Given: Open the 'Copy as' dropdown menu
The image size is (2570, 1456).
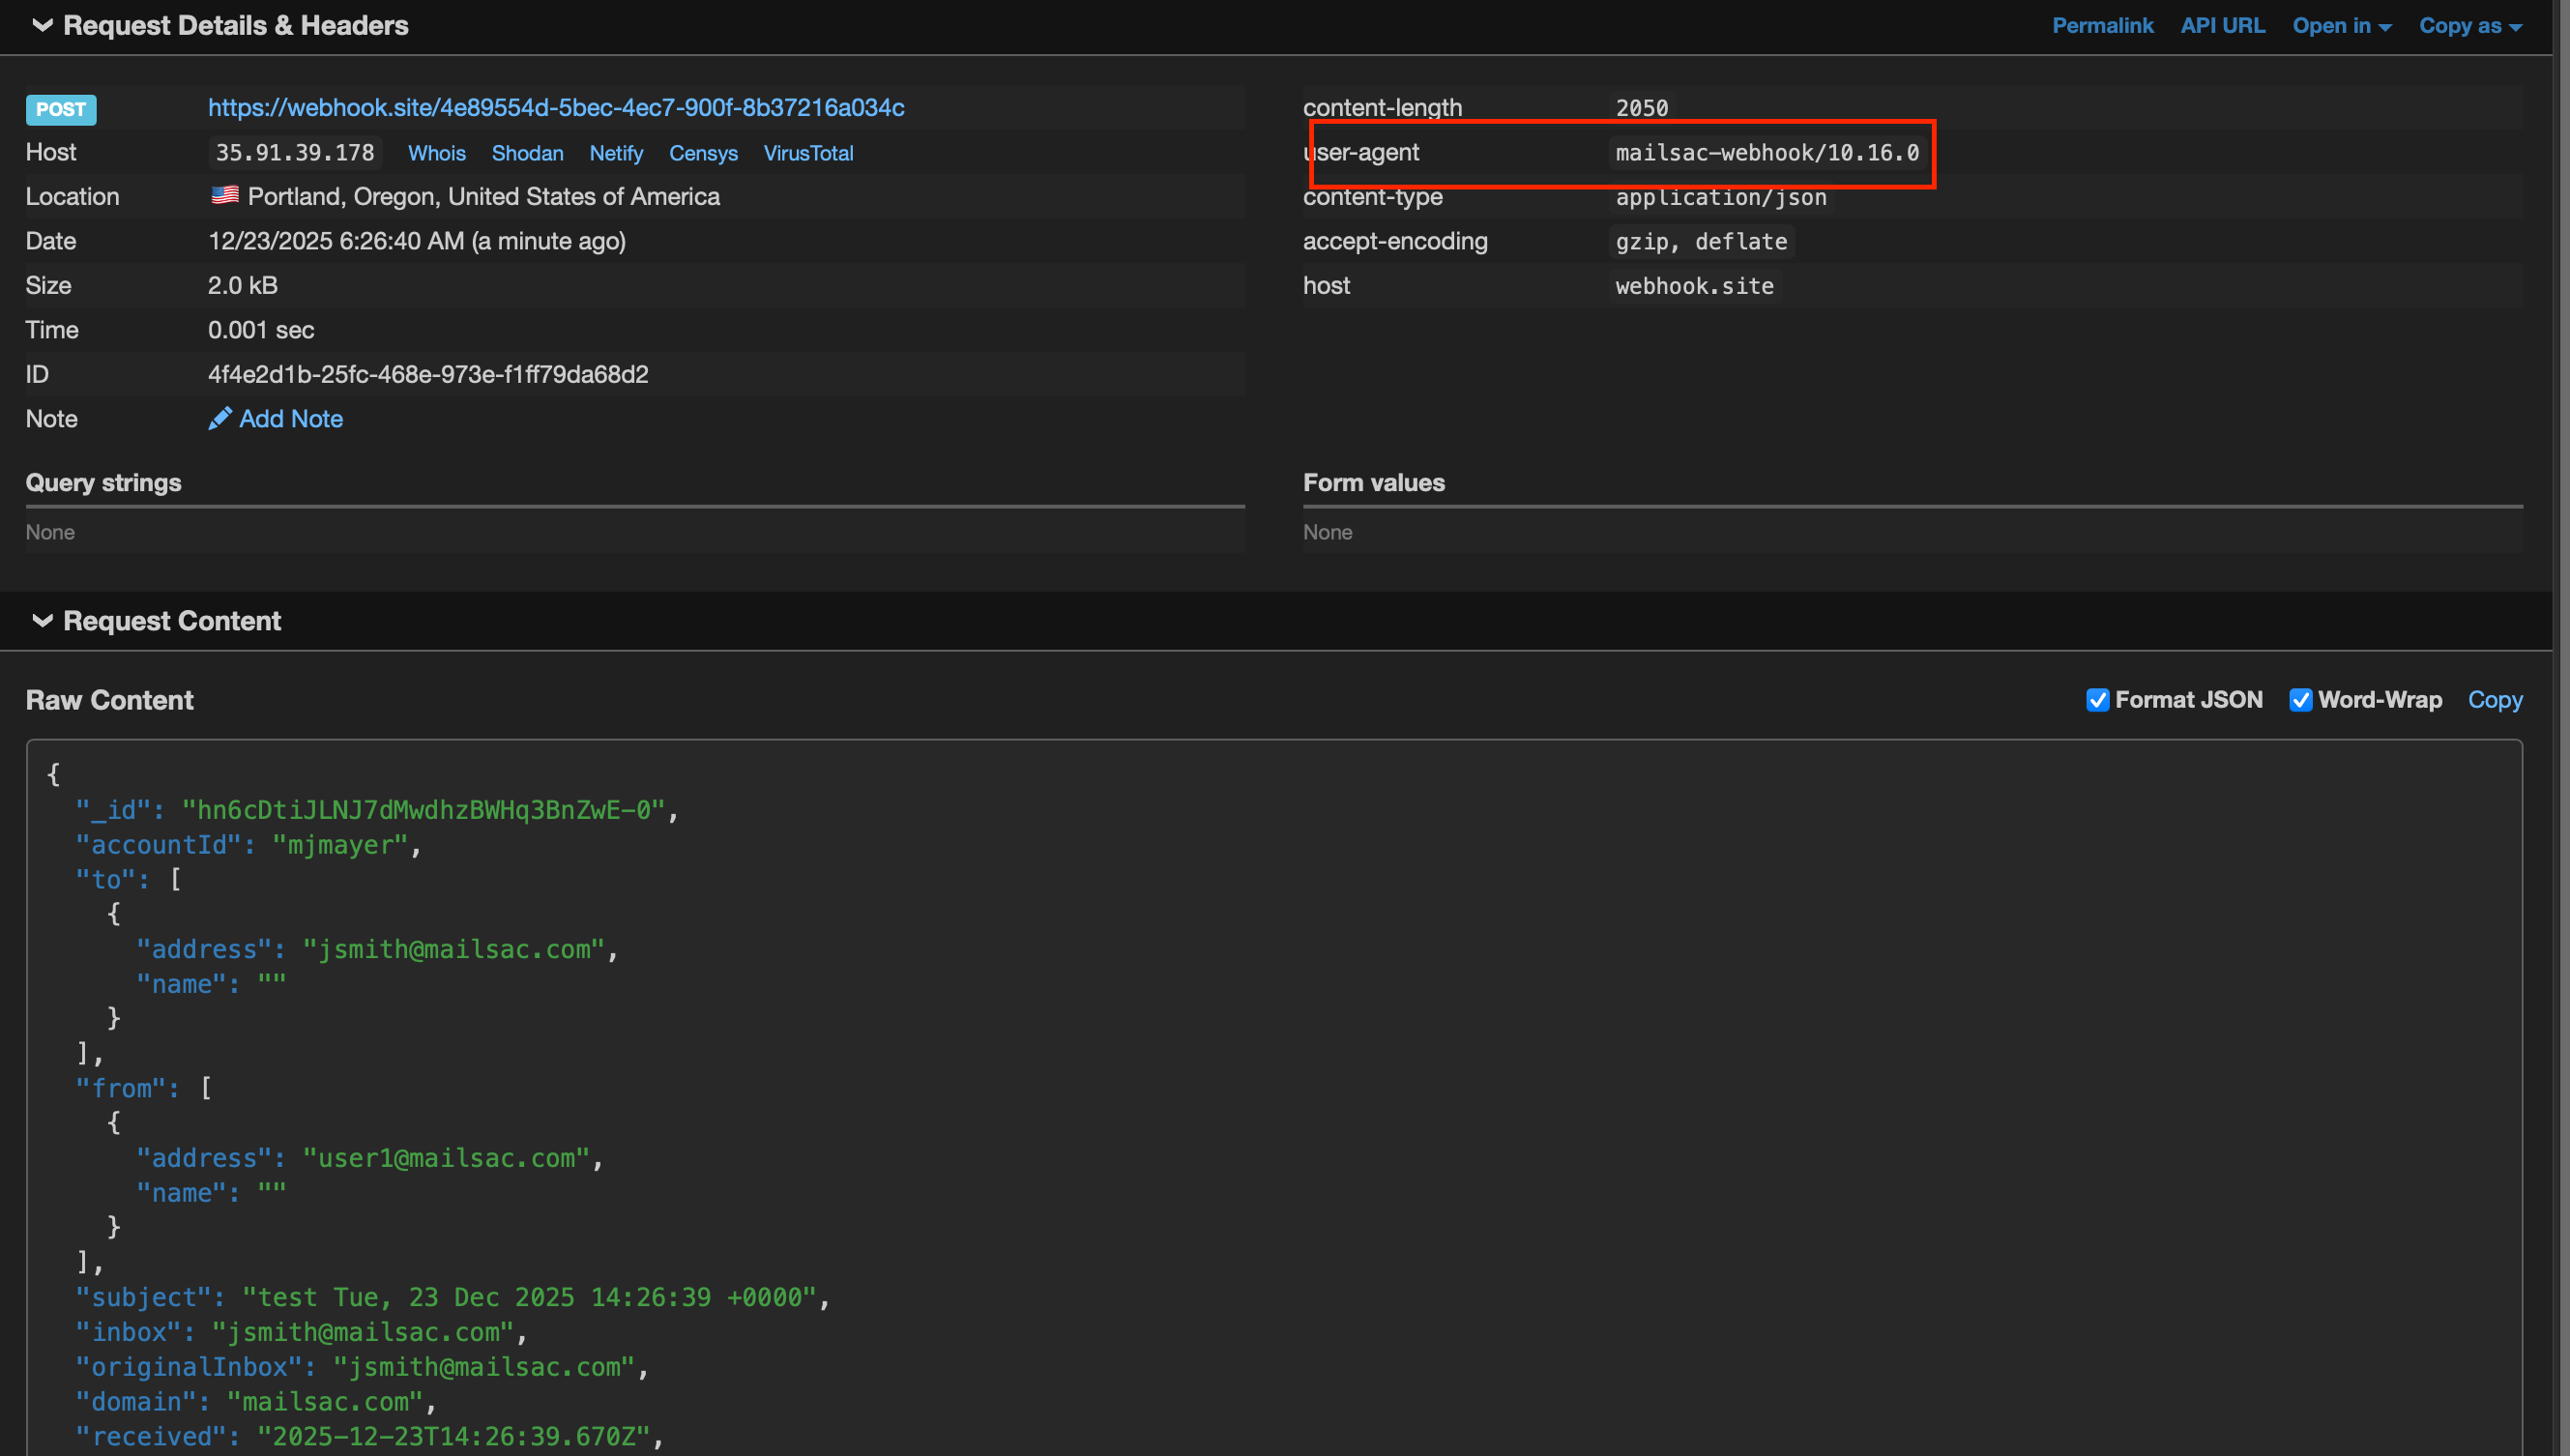Looking at the screenshot, I should (x=2469, y=25).
